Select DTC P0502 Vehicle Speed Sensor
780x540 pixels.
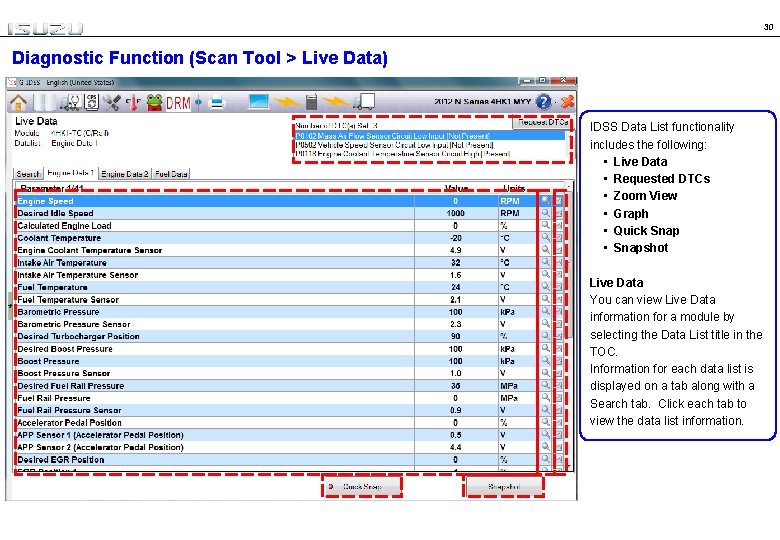click(430, 145)
